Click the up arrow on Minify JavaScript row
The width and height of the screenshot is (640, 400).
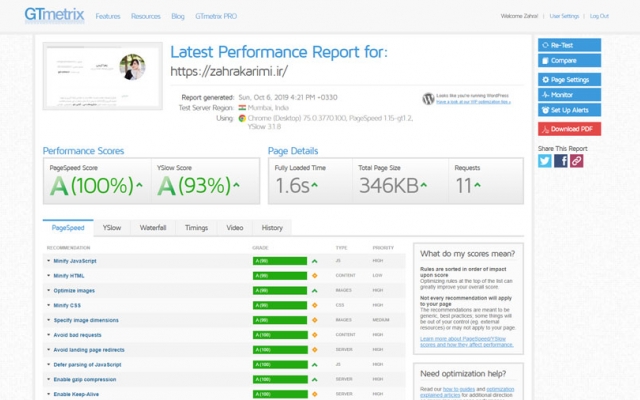[315, 261]
